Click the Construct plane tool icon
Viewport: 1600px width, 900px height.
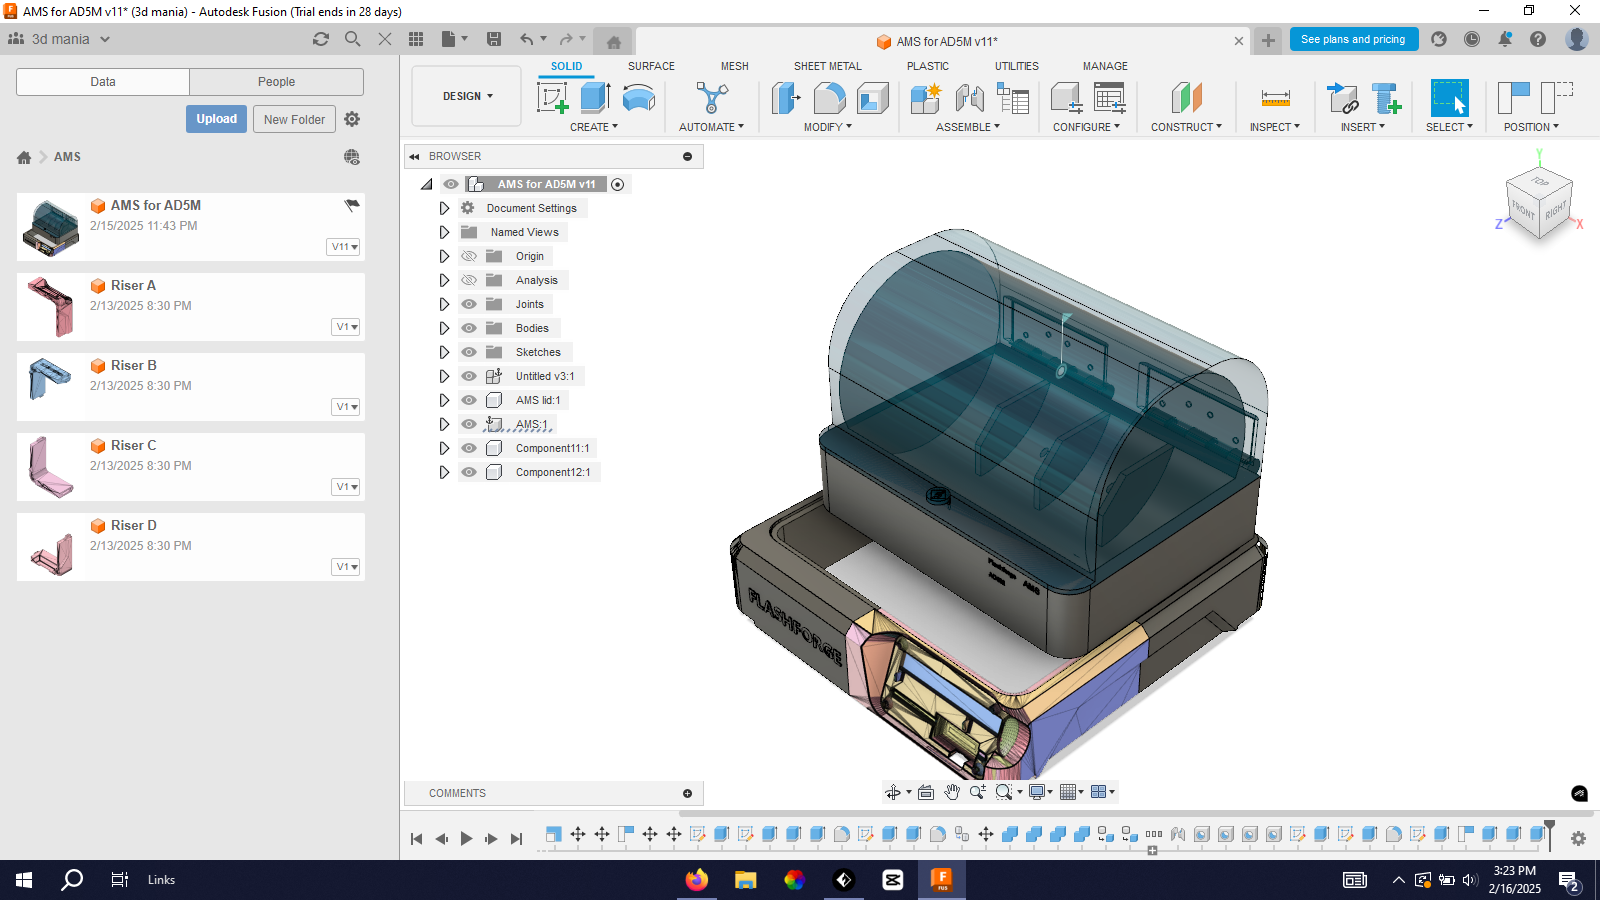(1186, 98)
